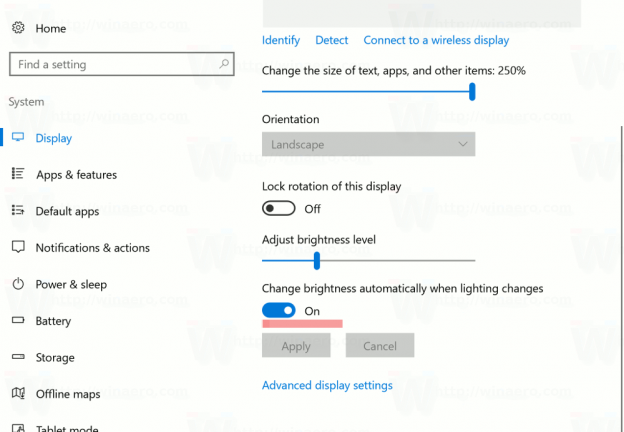This screenshot has width=624, height=432.
Task: Toggle Lock rotation of this display
Action: click(x=279, y=208)
